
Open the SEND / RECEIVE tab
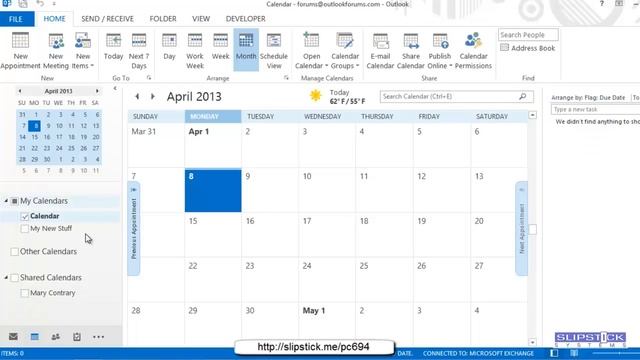[x=107, y=19]
